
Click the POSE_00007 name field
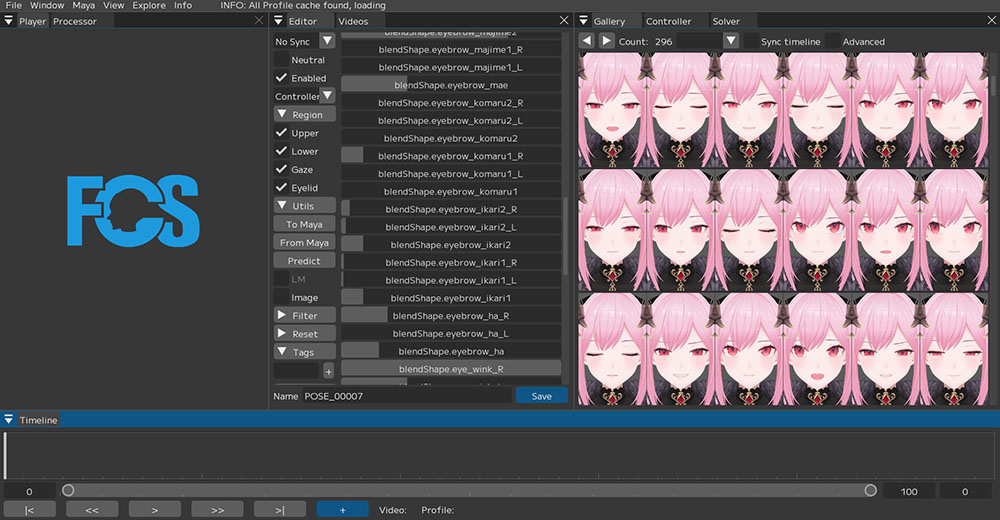click(x=407, y=396)
